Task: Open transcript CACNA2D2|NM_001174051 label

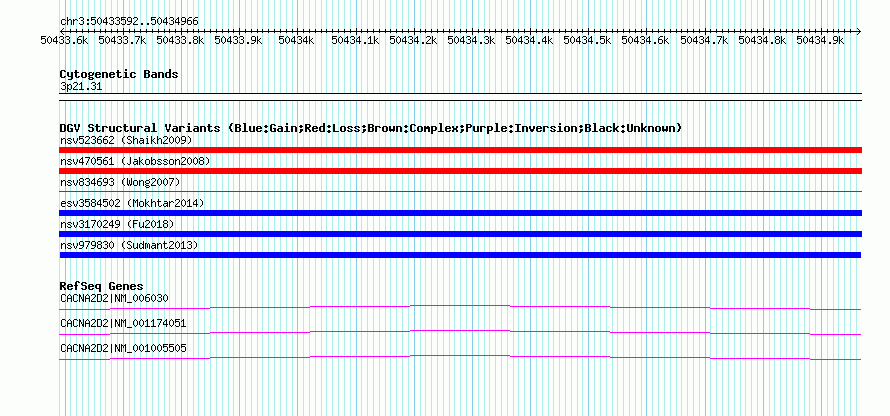Action: pyautogui.click(x=123, y=323)
